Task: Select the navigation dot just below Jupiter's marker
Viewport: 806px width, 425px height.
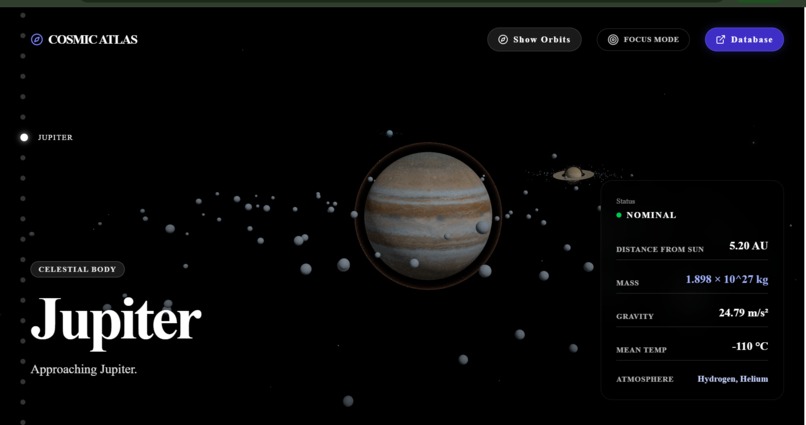Action: 23,158
